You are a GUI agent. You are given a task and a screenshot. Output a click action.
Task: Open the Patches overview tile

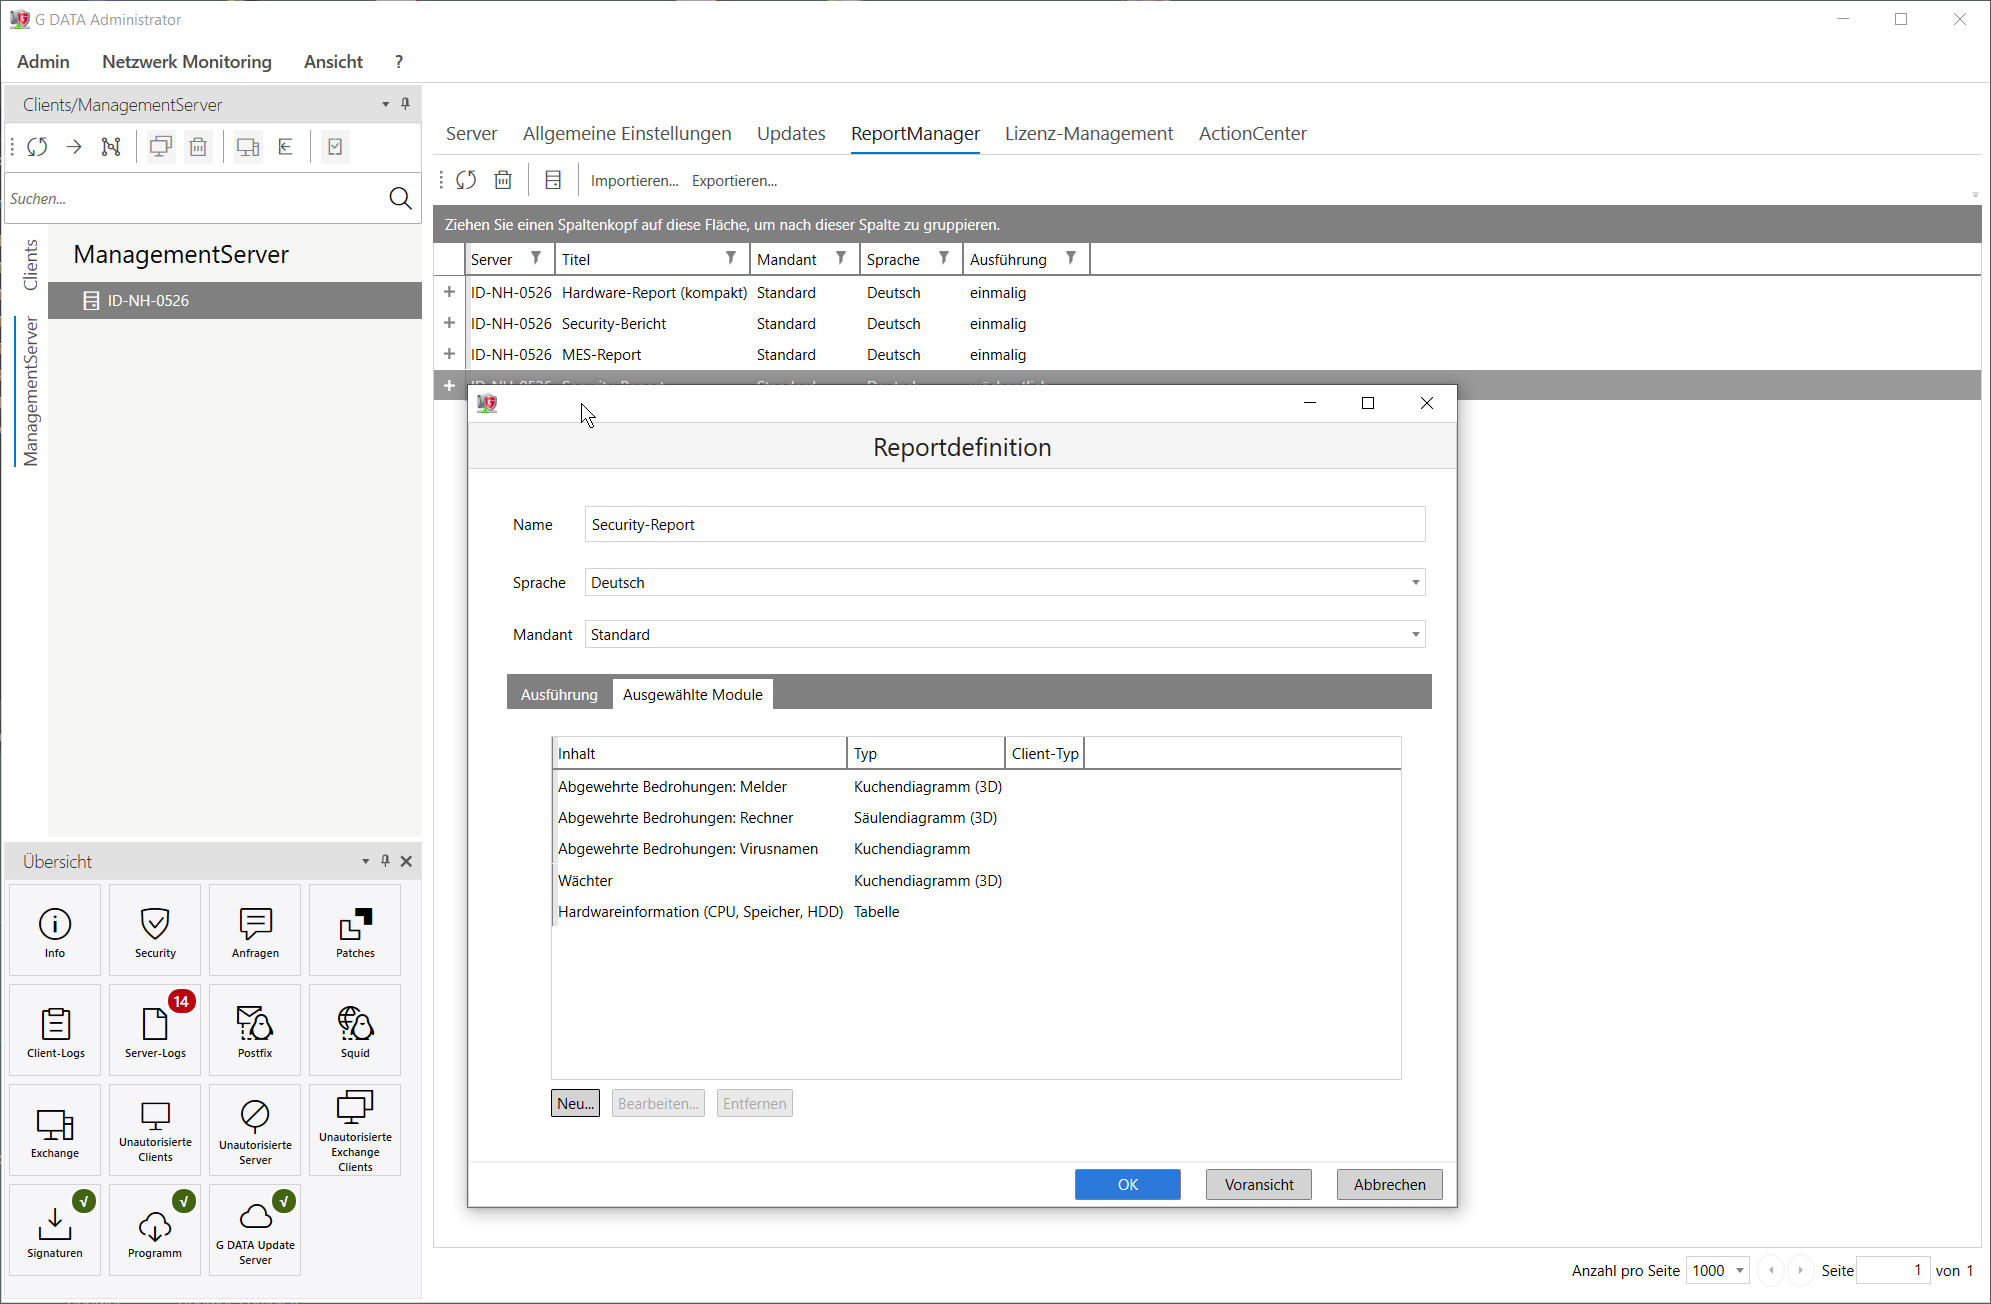(x=355, y=931)
